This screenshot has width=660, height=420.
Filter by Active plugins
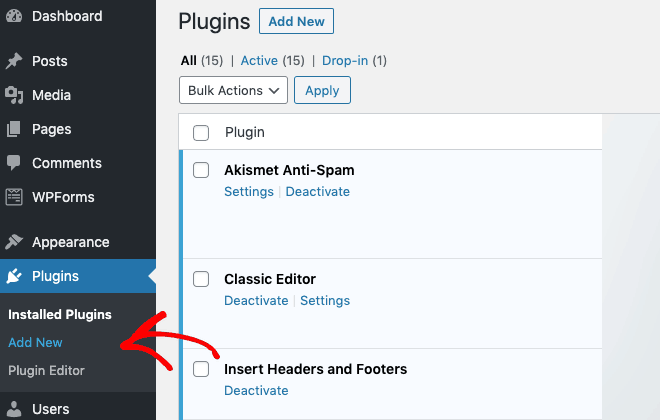[x=259, y=61]
